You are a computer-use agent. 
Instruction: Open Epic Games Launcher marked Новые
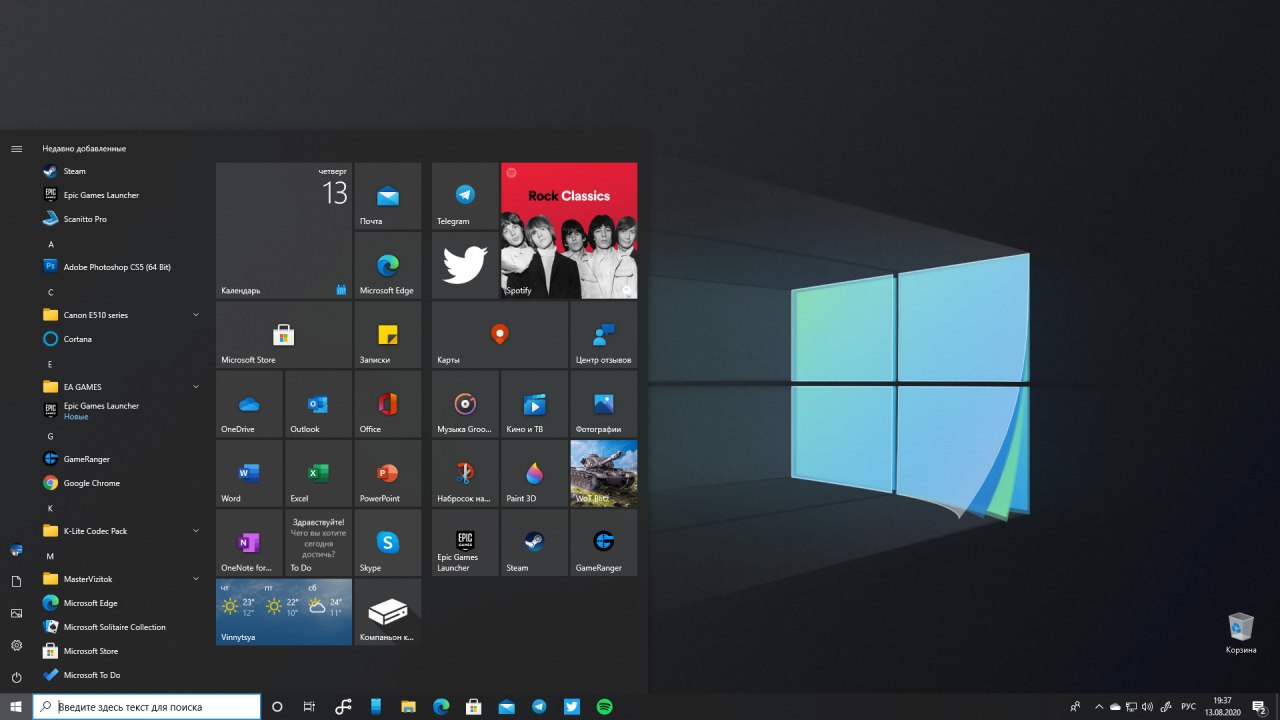[x=120, y=411]
